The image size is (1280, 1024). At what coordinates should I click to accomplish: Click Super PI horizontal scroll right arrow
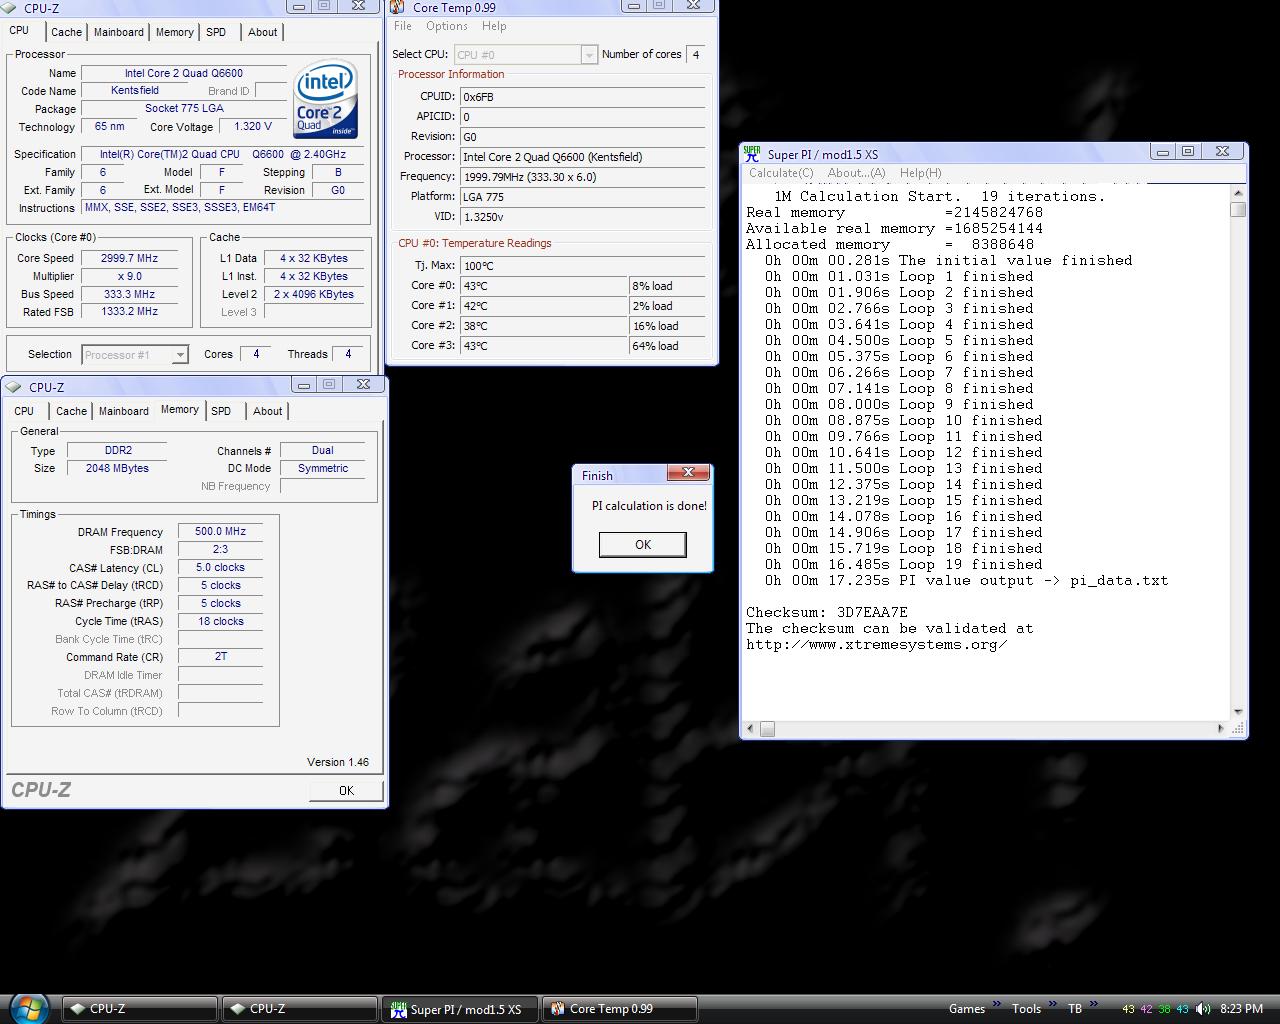pos(1221,729)
